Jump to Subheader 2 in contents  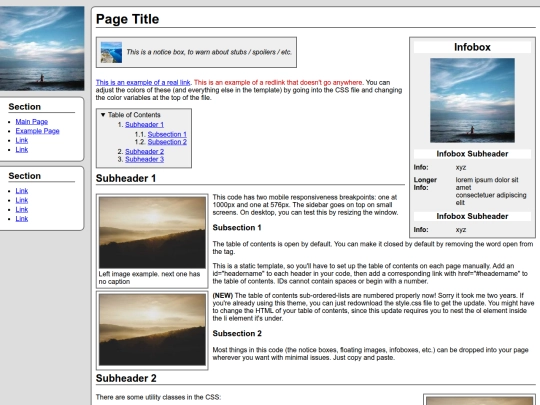(x=144, y=152)
